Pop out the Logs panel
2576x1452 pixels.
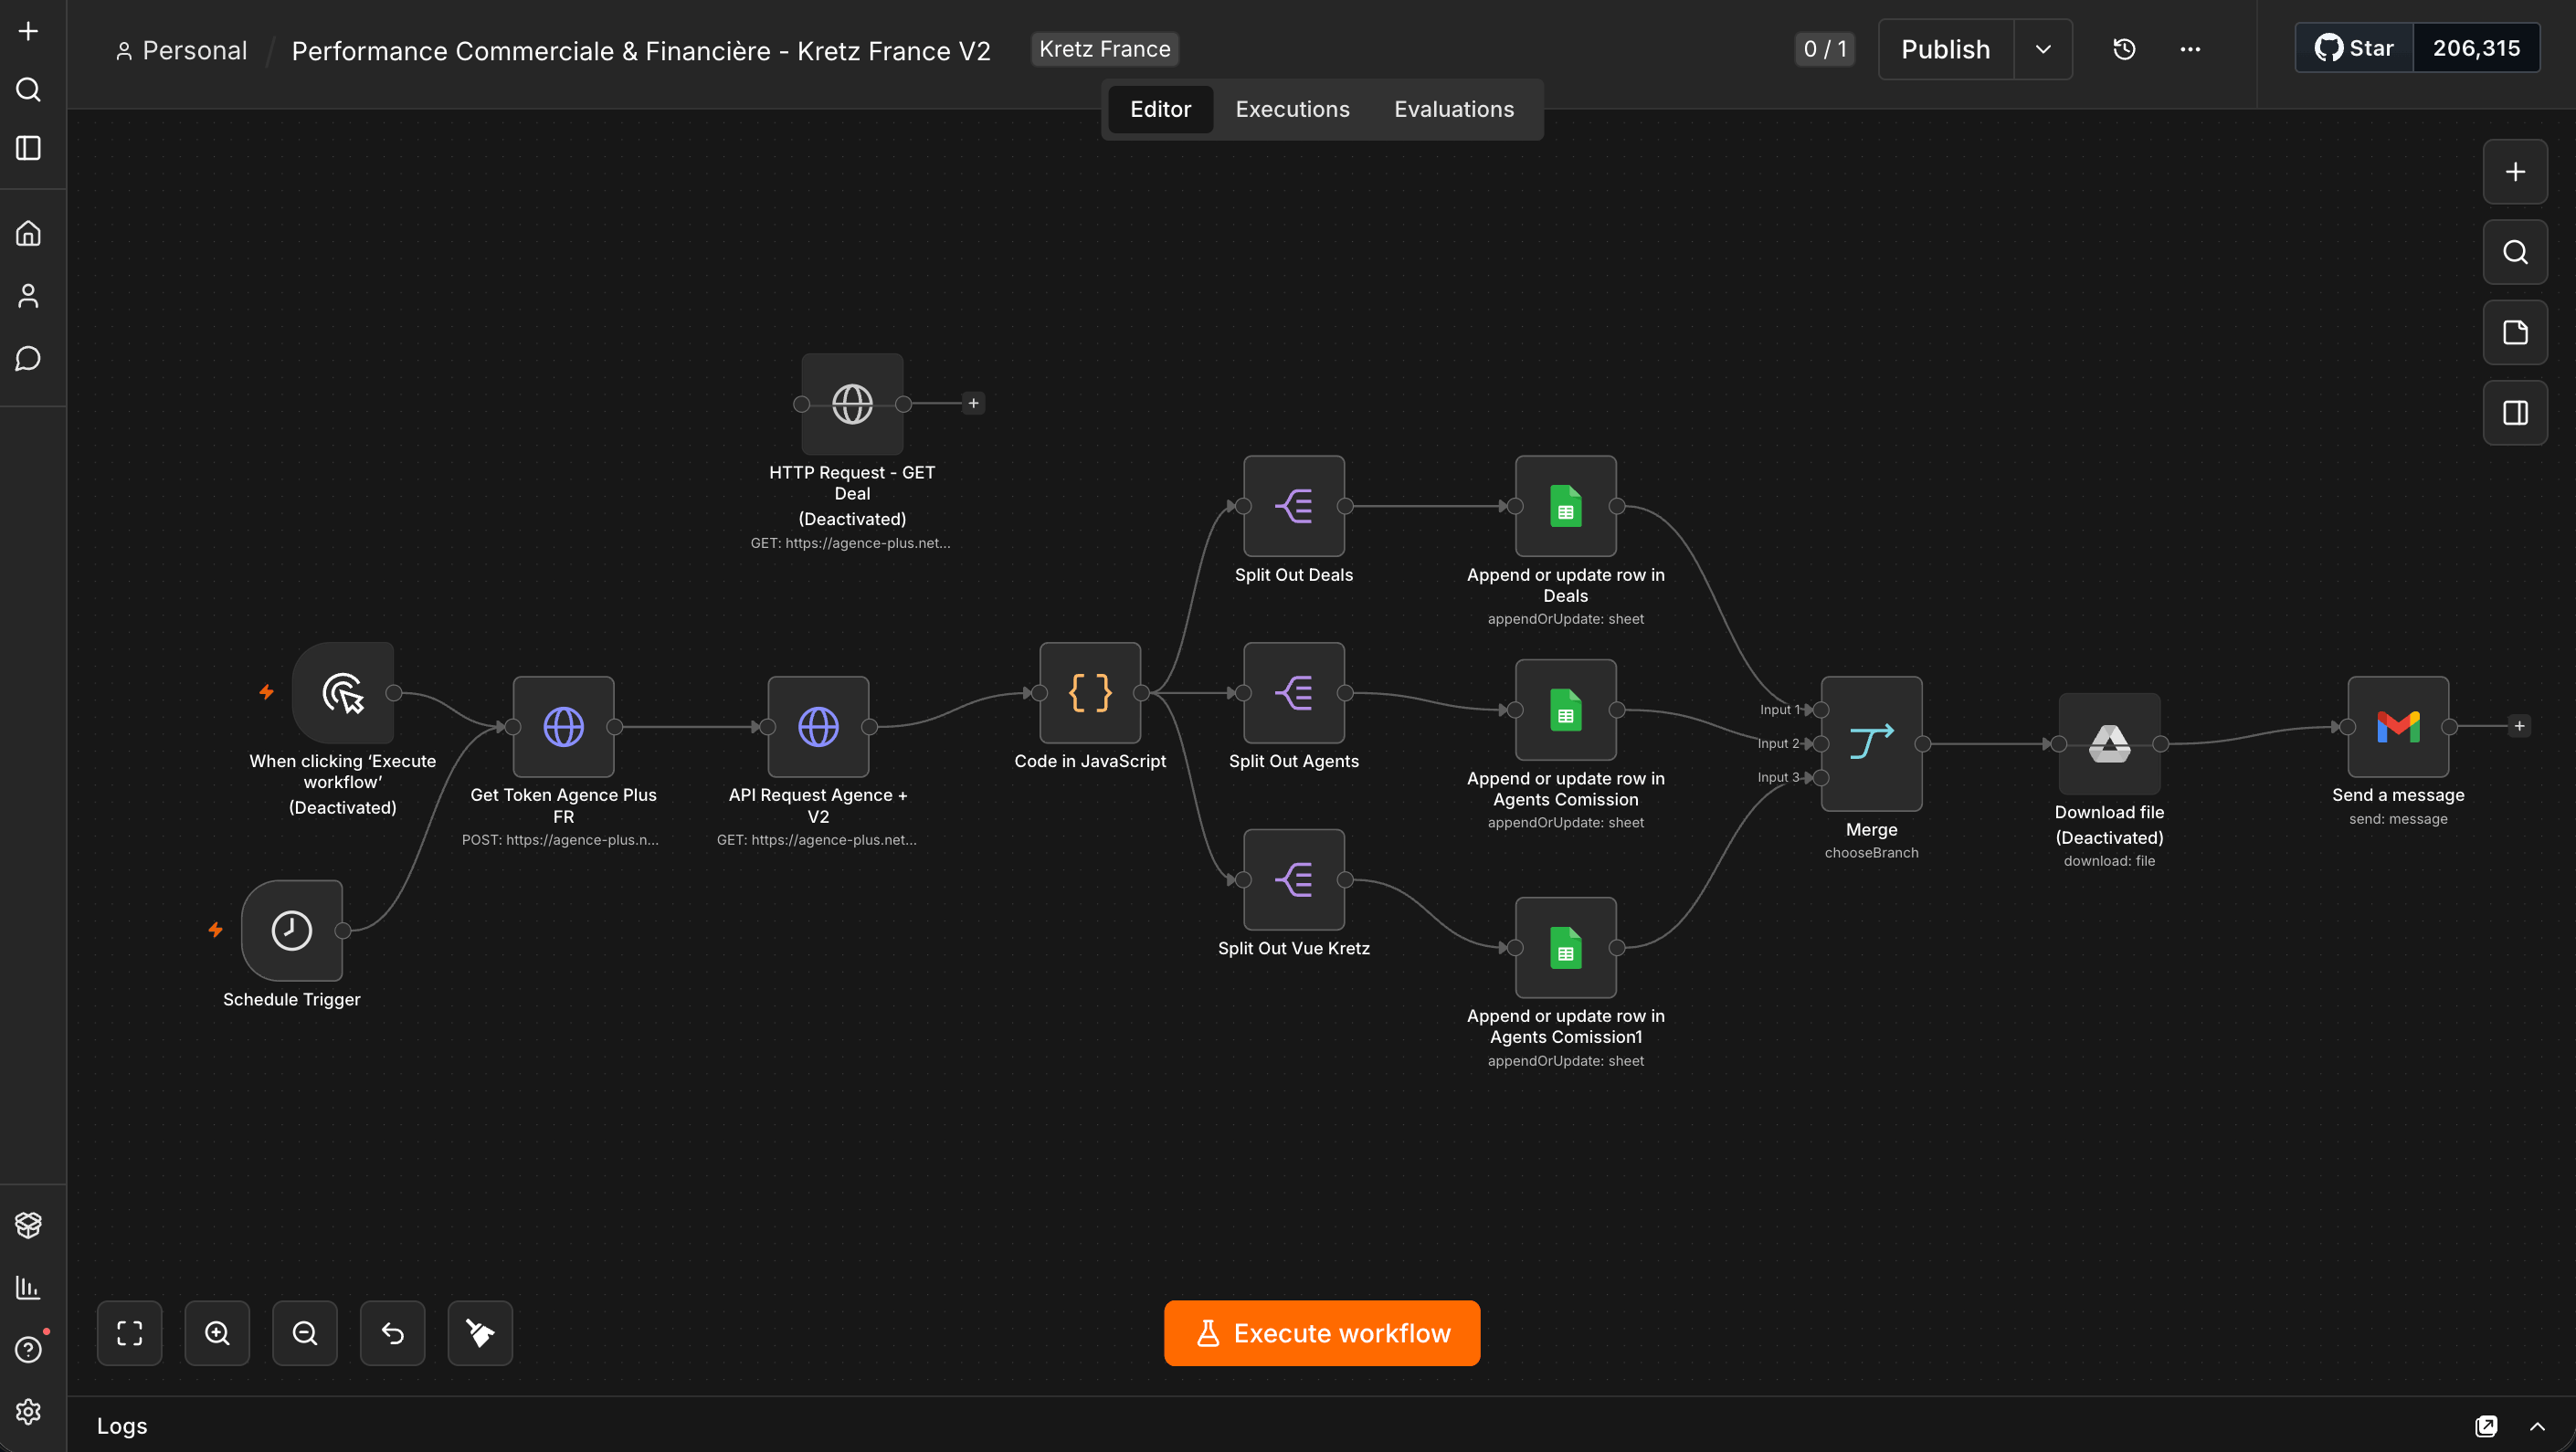pos(2487,1426)
